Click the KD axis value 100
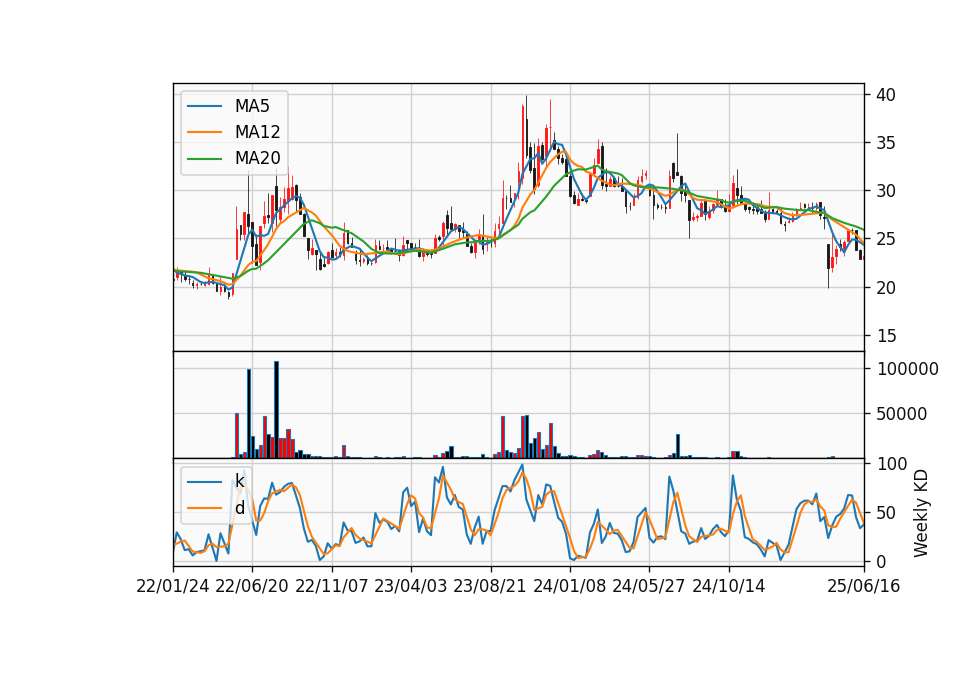This screenshot has width=960, height=690. [x=893, y=464]
